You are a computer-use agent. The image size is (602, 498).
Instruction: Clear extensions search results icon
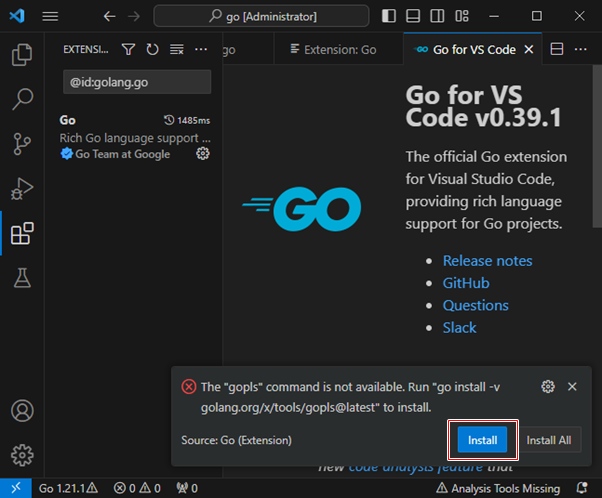pyautogui.click(x=177, y=49)
